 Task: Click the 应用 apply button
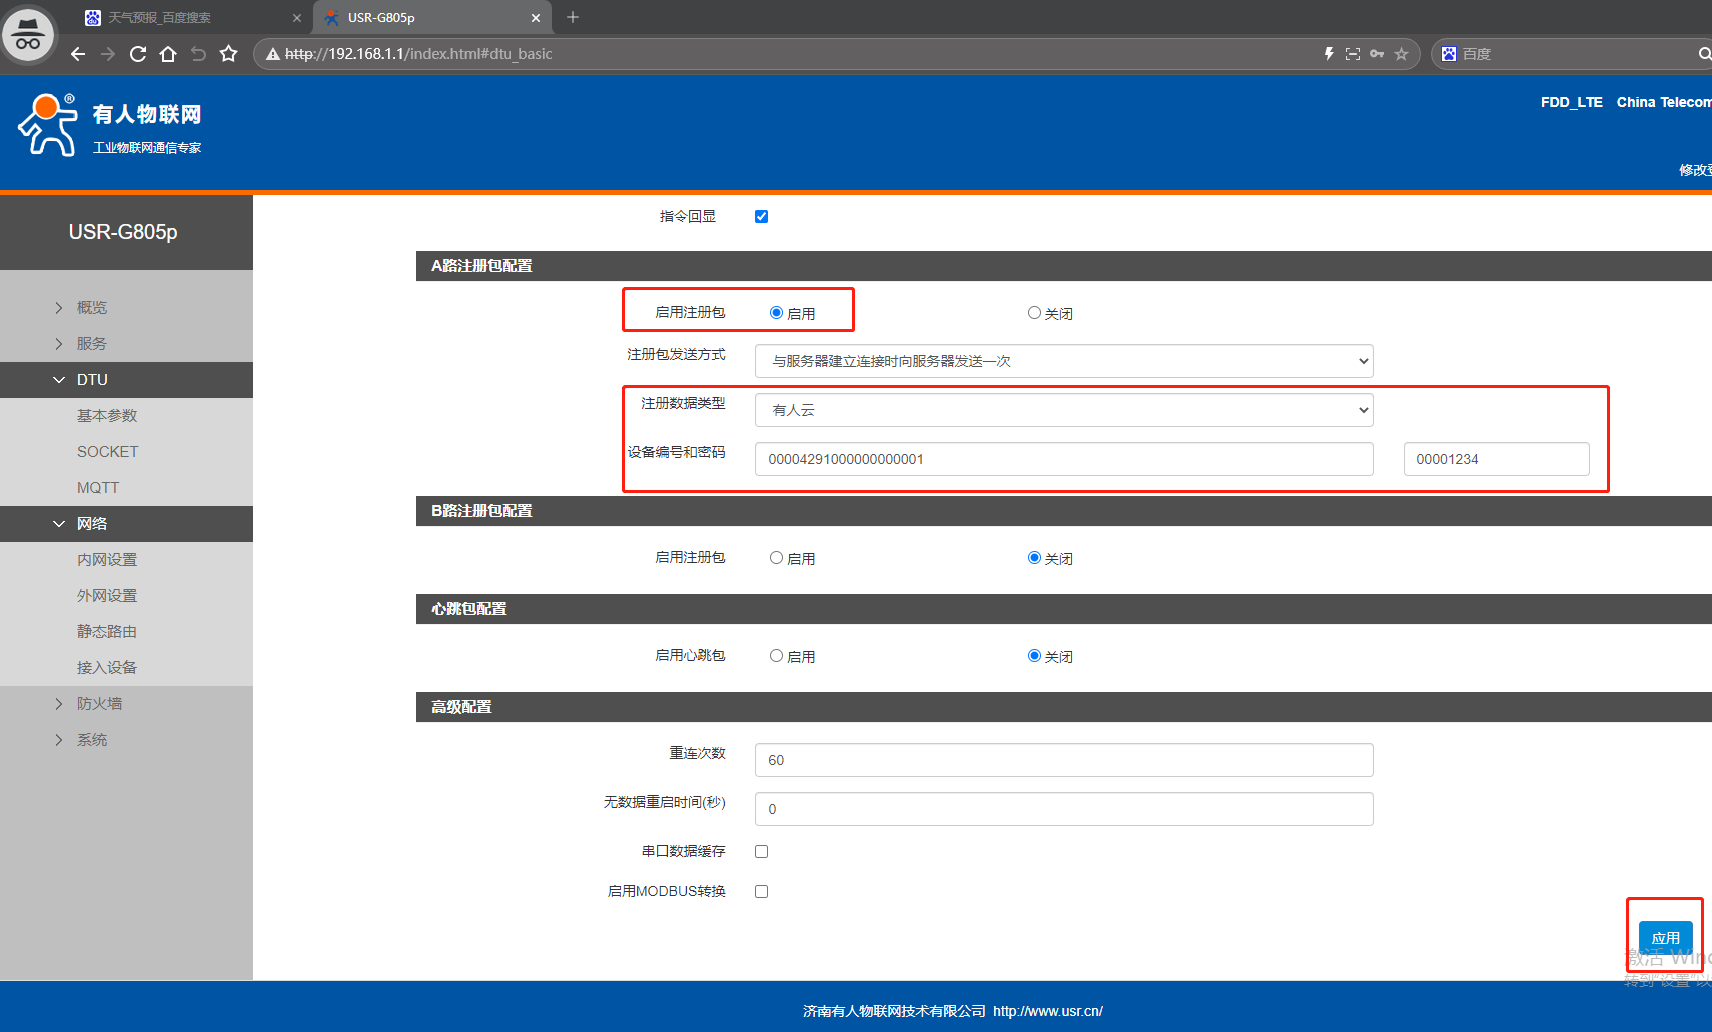[1665, 938]
